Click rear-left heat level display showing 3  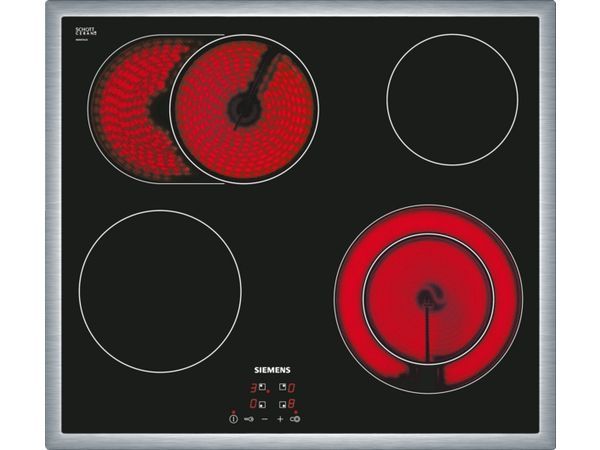coord(254,387)
